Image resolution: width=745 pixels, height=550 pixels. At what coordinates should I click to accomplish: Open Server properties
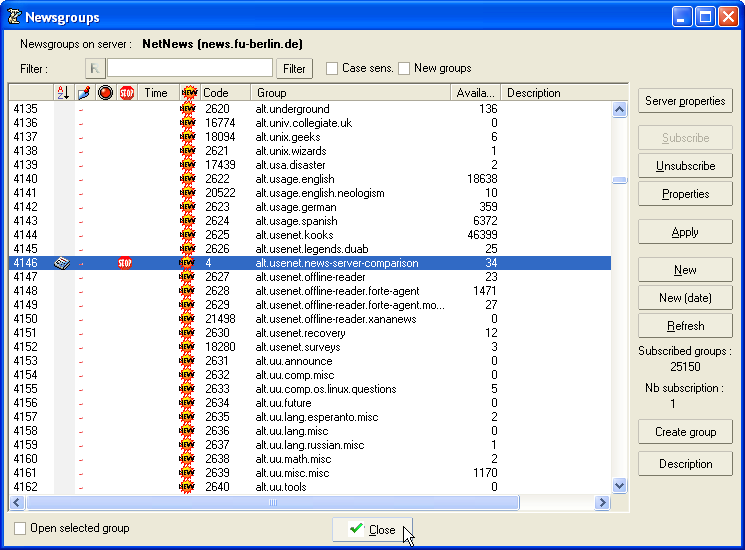click(x=685, y=101)
